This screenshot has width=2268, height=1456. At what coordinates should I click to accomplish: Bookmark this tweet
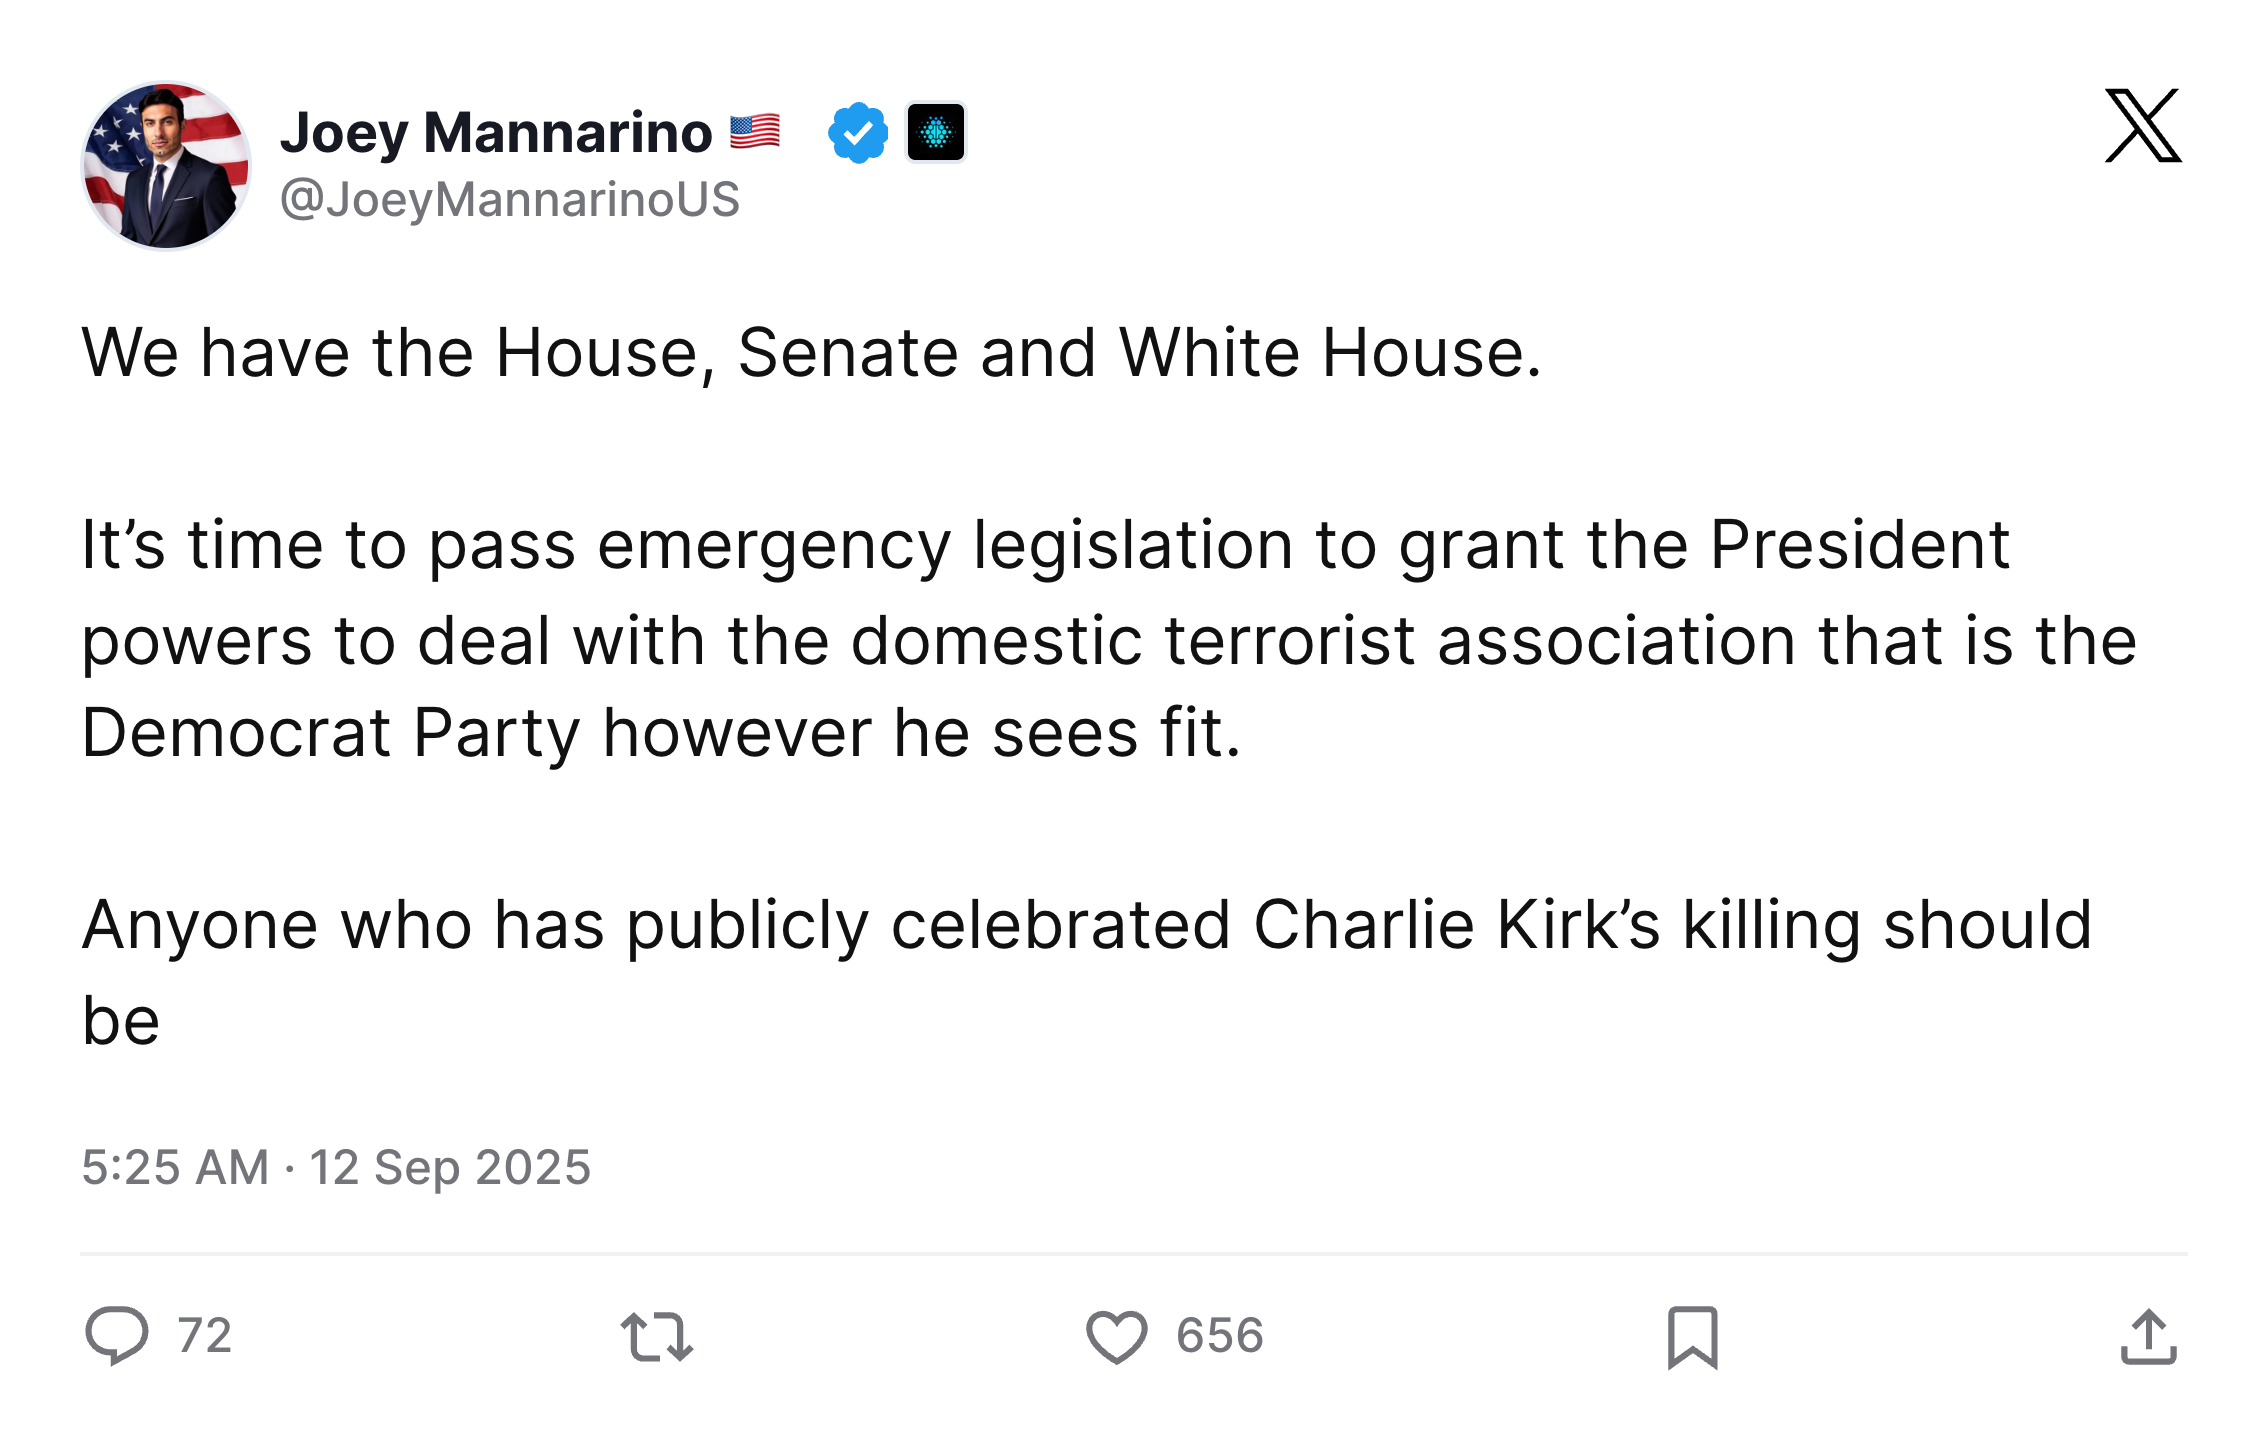tap(1692, 1337)
